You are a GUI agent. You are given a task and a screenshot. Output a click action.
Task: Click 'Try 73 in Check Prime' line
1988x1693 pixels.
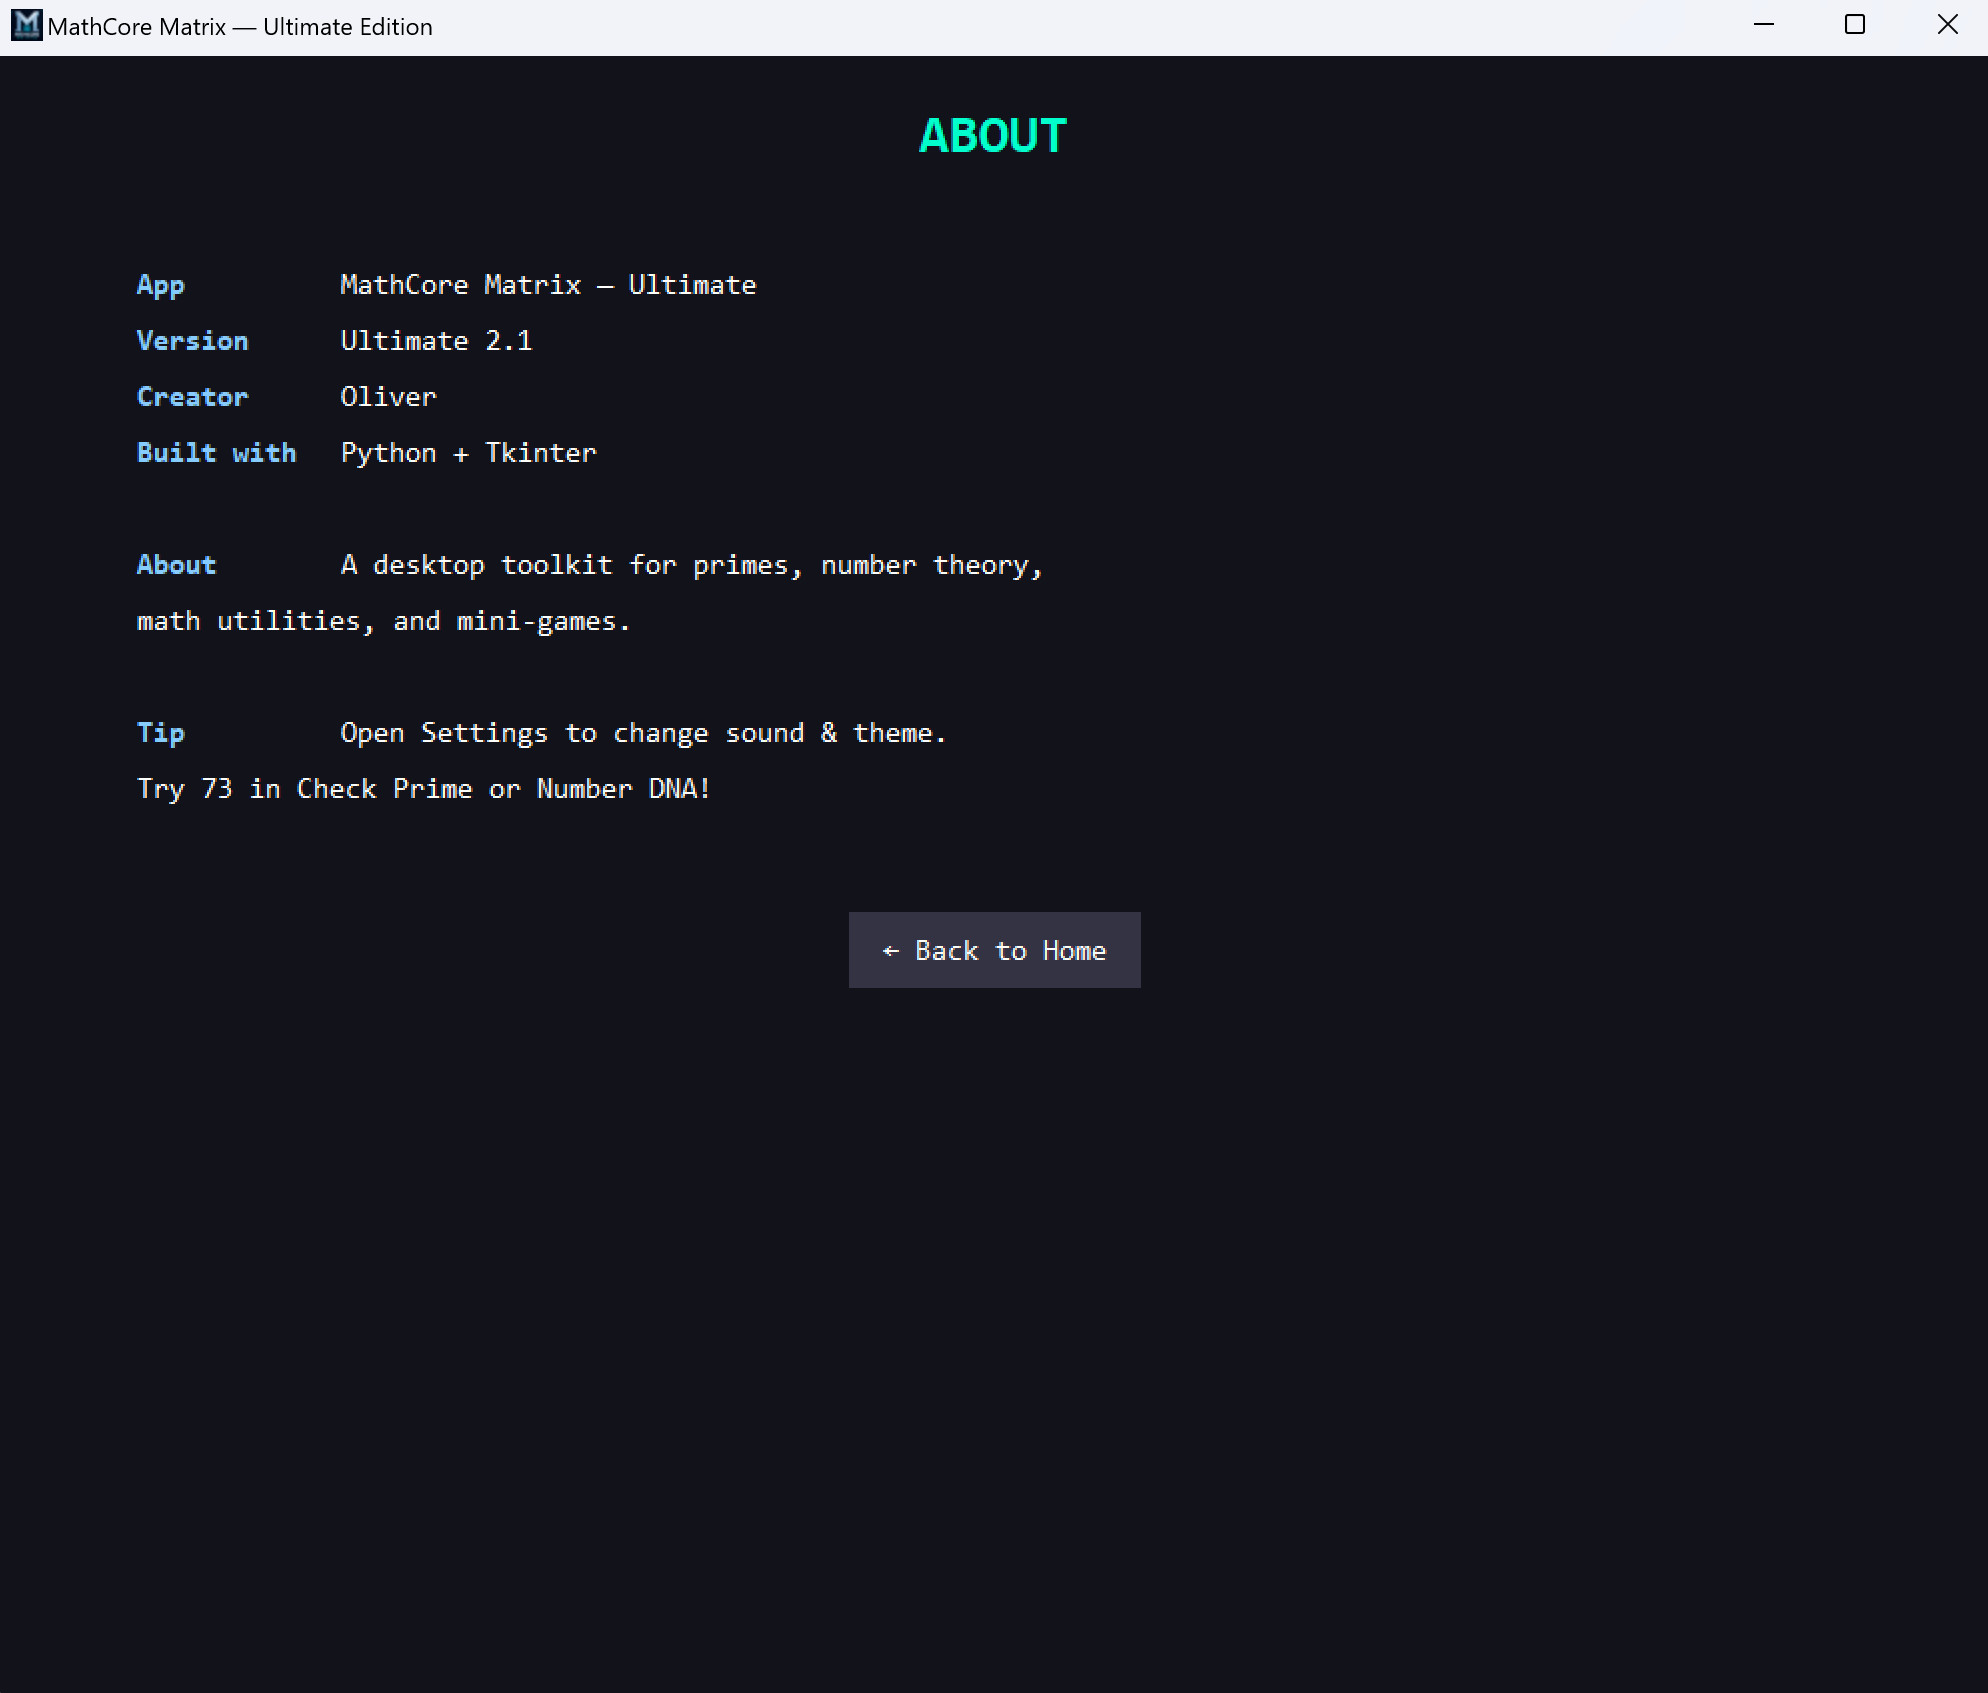424,790
